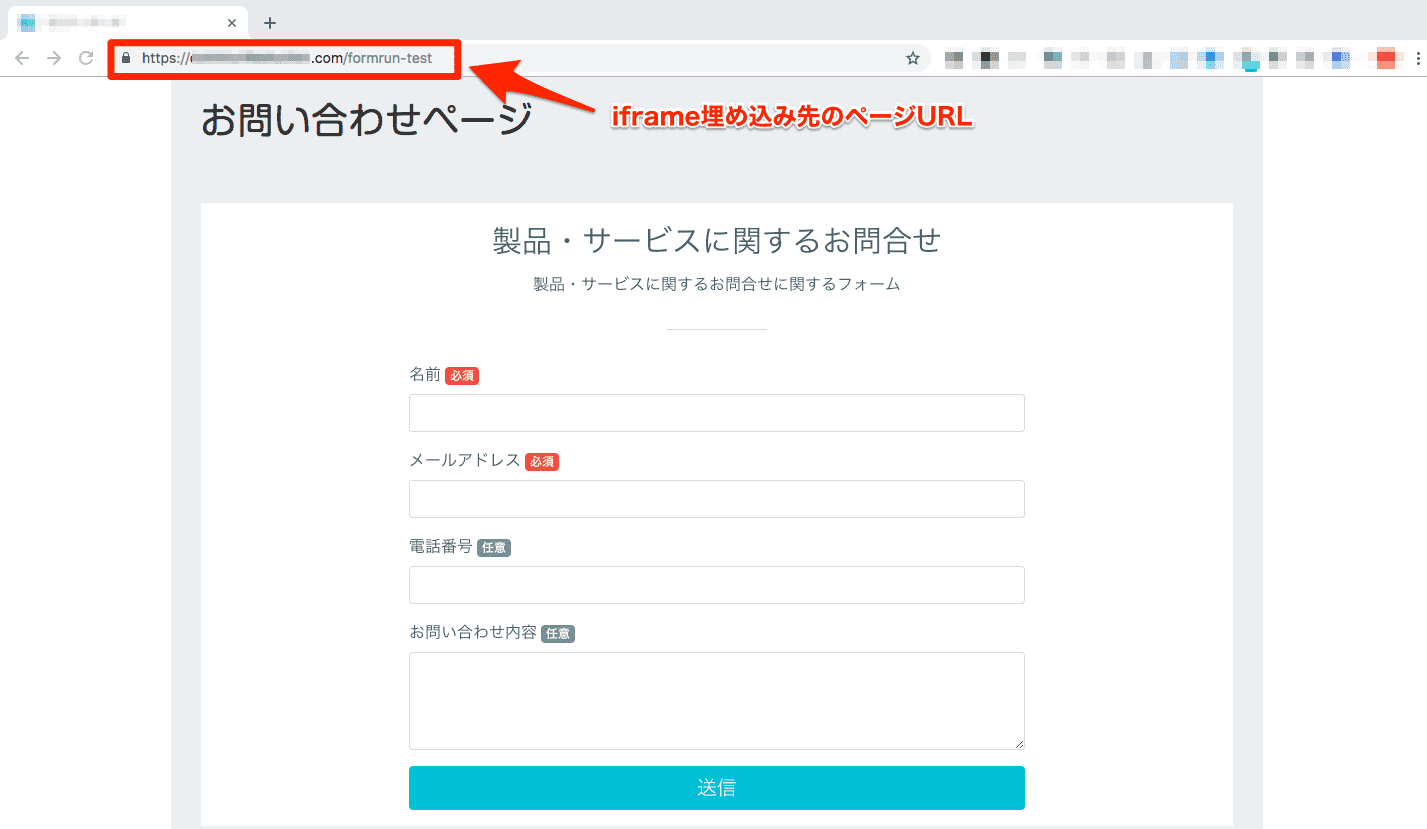The image size is (1427, 829).
Task: Click inside the 名前 name field
Action: point(716,412)
